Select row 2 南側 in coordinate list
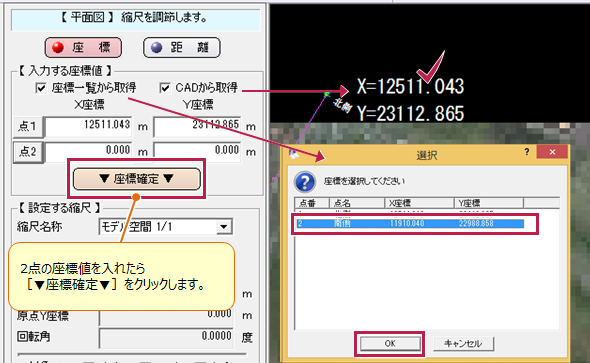This screenshot has width=590, height=363. coord(410,223)
